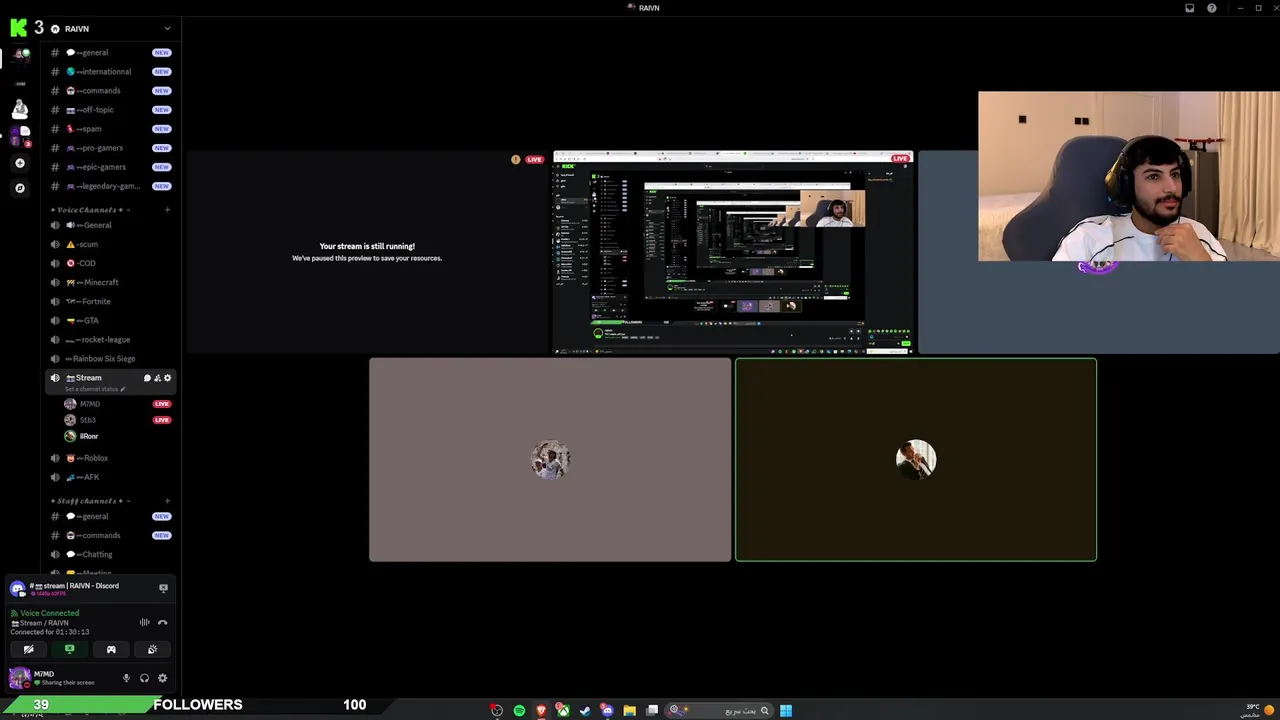Join the Roblox voice channel
Viewport: 1280px width, 720px height.
(x=111, y=458)
